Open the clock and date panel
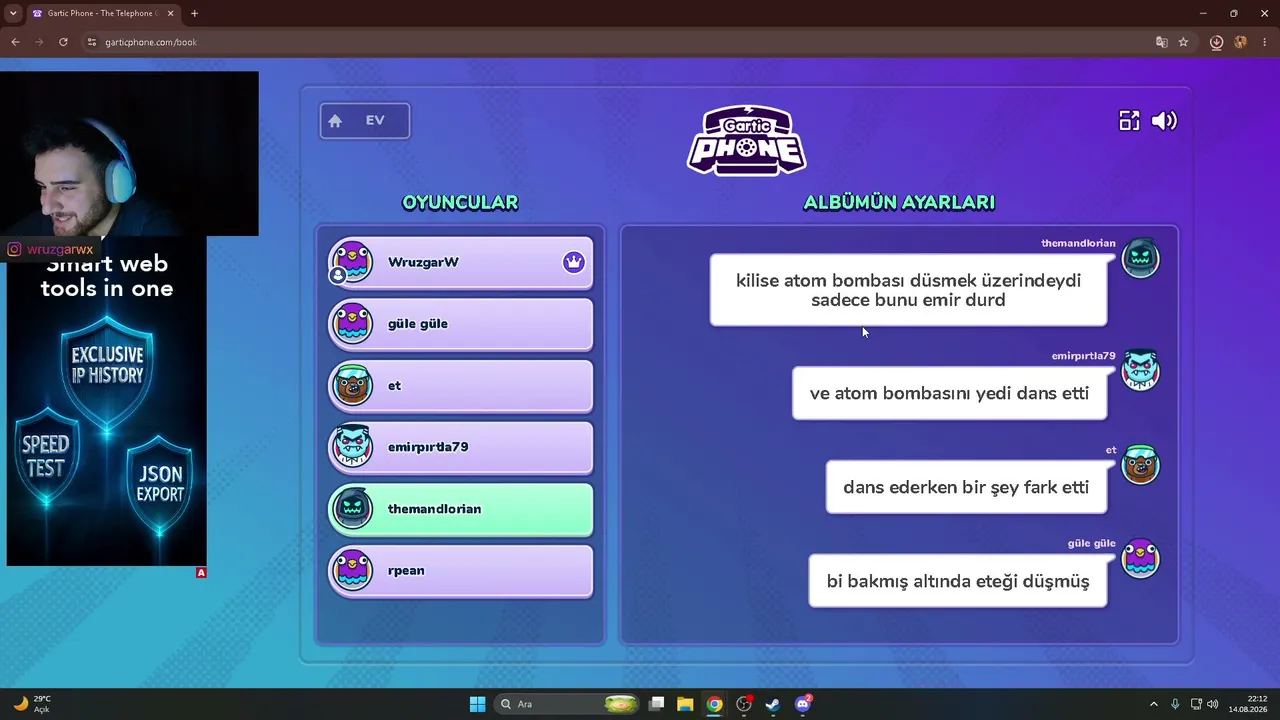 tap(1249, 704)
